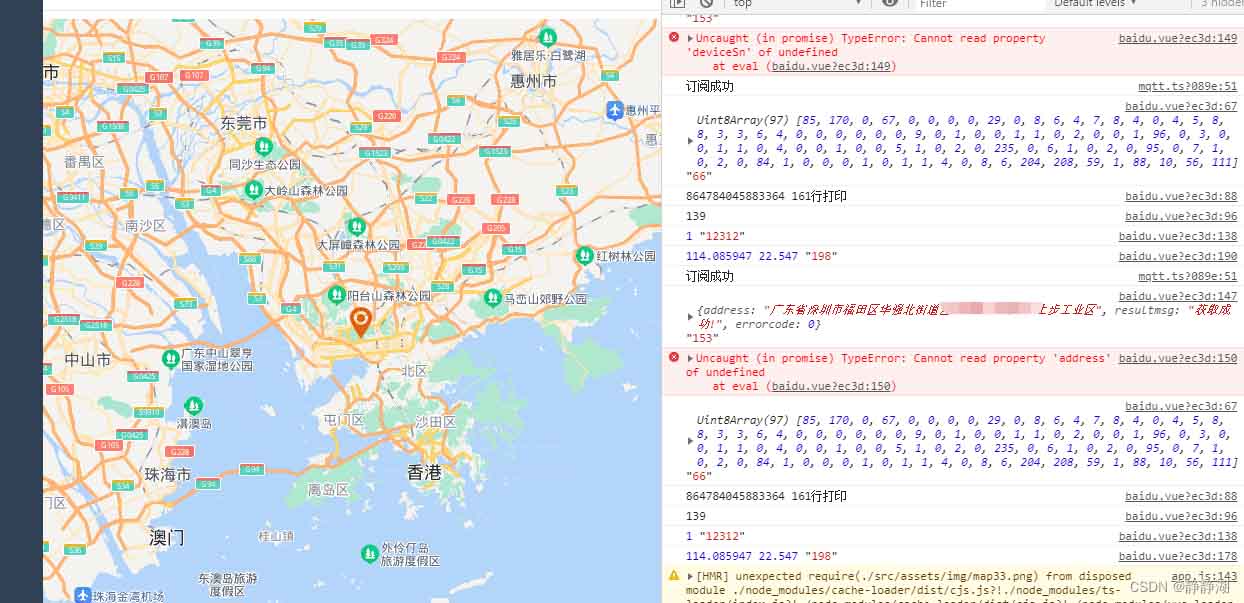Image resolution: width=1244 pixels, height=603 pixels.
Task: Click the eye icon to create live expression
Action: (889, 4)
